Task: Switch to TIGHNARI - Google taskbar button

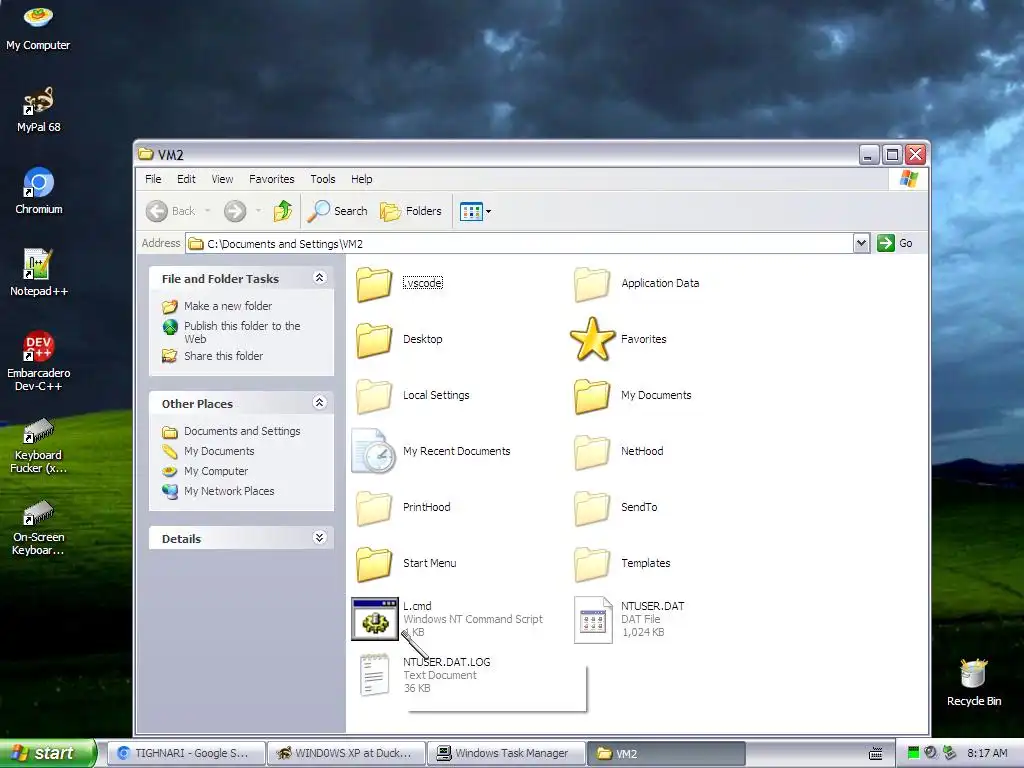Action: 185,753
